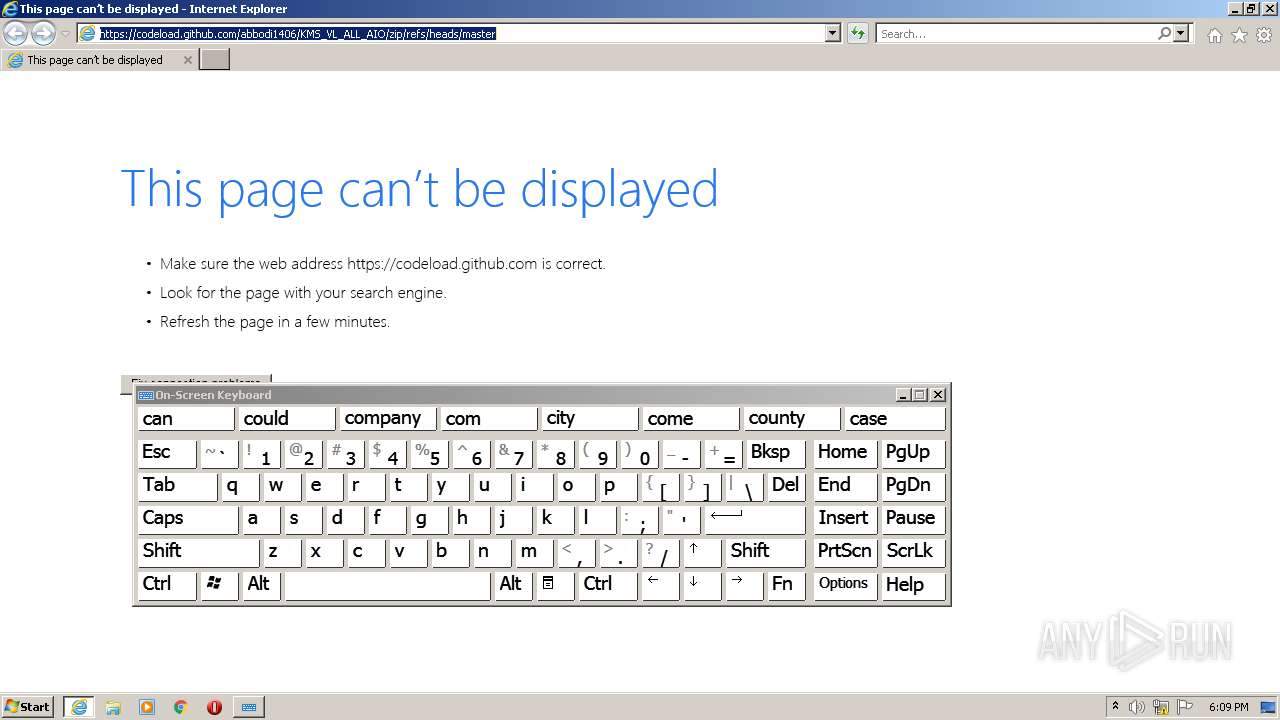Click the Windows logo key
The width and height of the screenshot is (1280, 720).
pos(219,585)
